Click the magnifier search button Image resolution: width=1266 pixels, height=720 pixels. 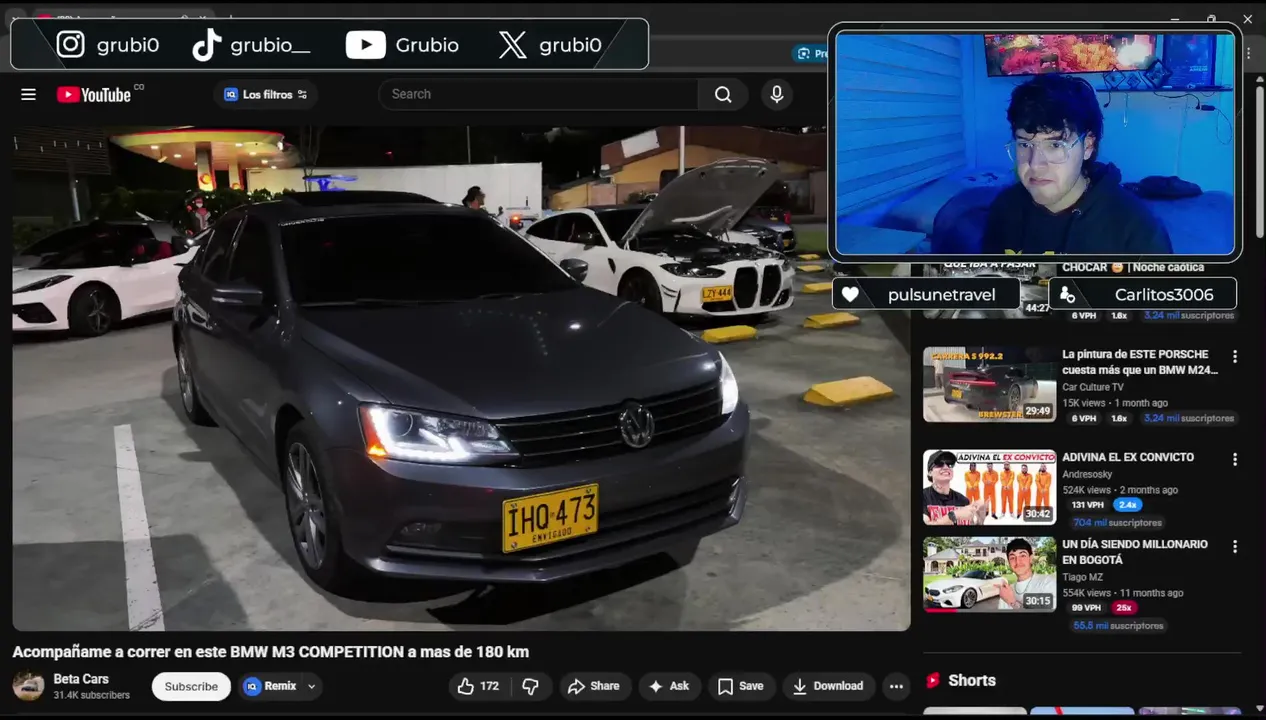click(x=723, y=94)
